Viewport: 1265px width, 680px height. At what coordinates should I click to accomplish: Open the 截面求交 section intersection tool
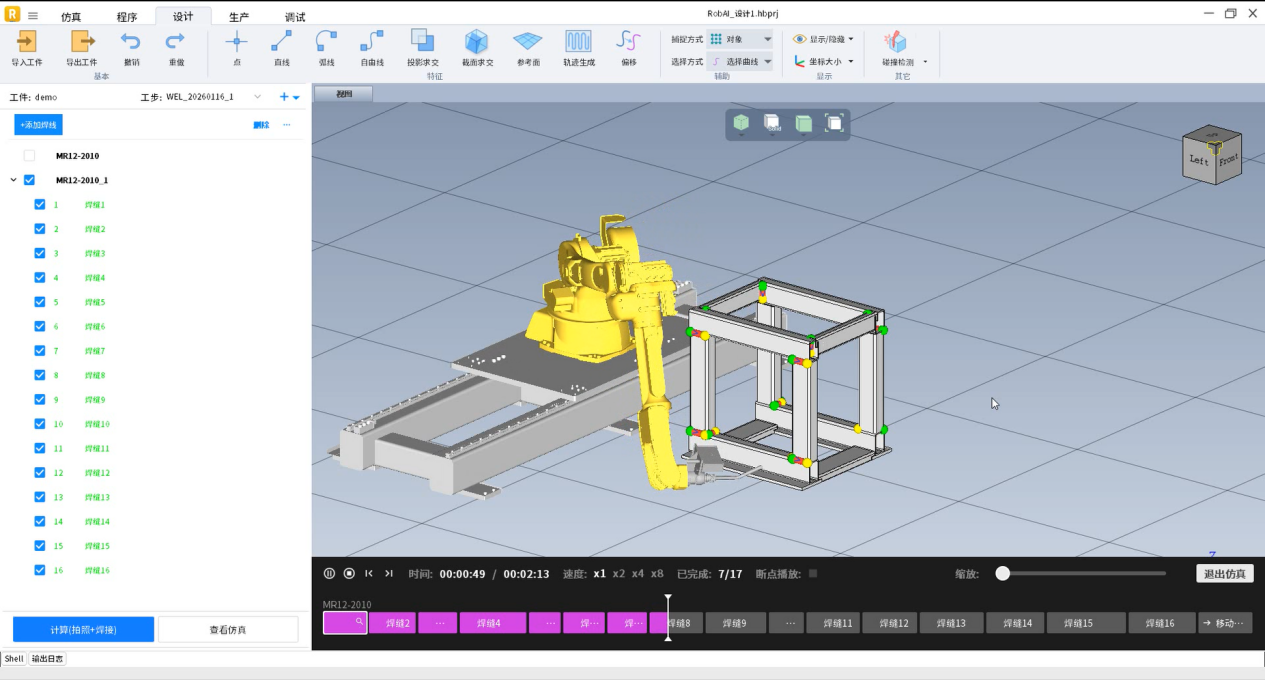pyautogui.click(x=476, y=42)
